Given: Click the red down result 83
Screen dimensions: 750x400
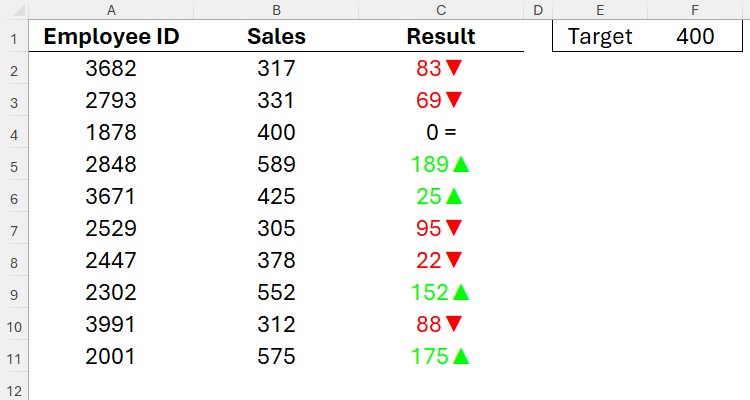Looking at the screenshot, I should click(x=440, y=69).
